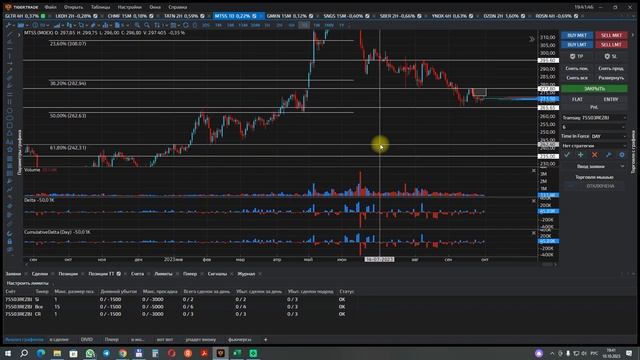Click the zoom magnifier icon in chart toolbar

coord(138,25)
